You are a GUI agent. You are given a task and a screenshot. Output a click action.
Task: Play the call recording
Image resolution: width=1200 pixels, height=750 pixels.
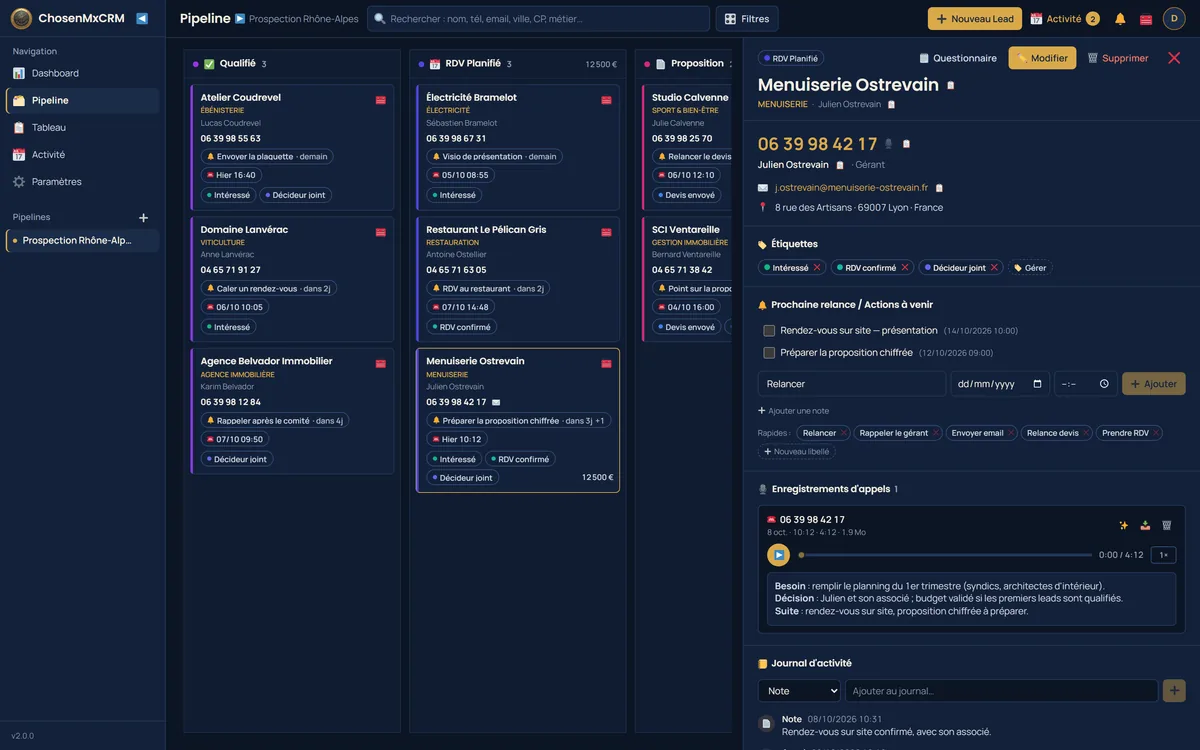click(778, 555)
